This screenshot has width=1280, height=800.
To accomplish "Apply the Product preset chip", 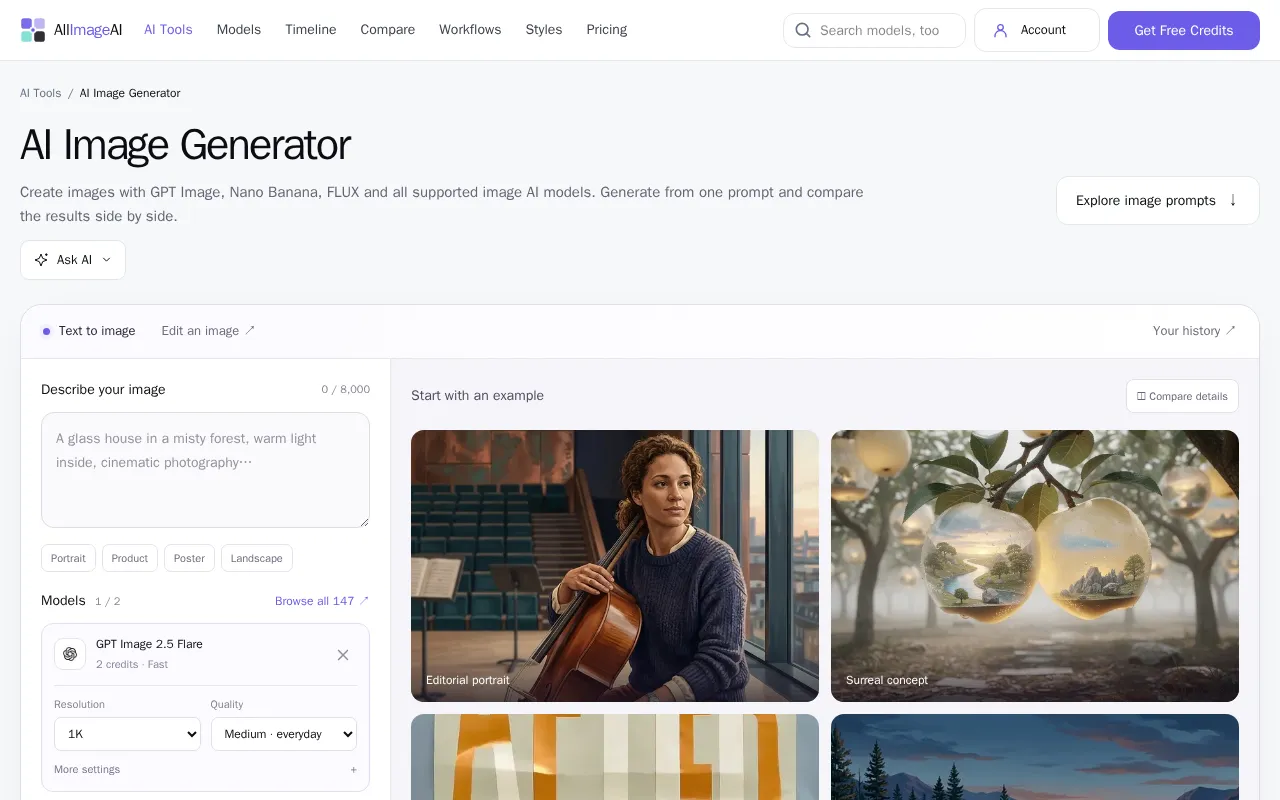I will (x=130, y=558).
